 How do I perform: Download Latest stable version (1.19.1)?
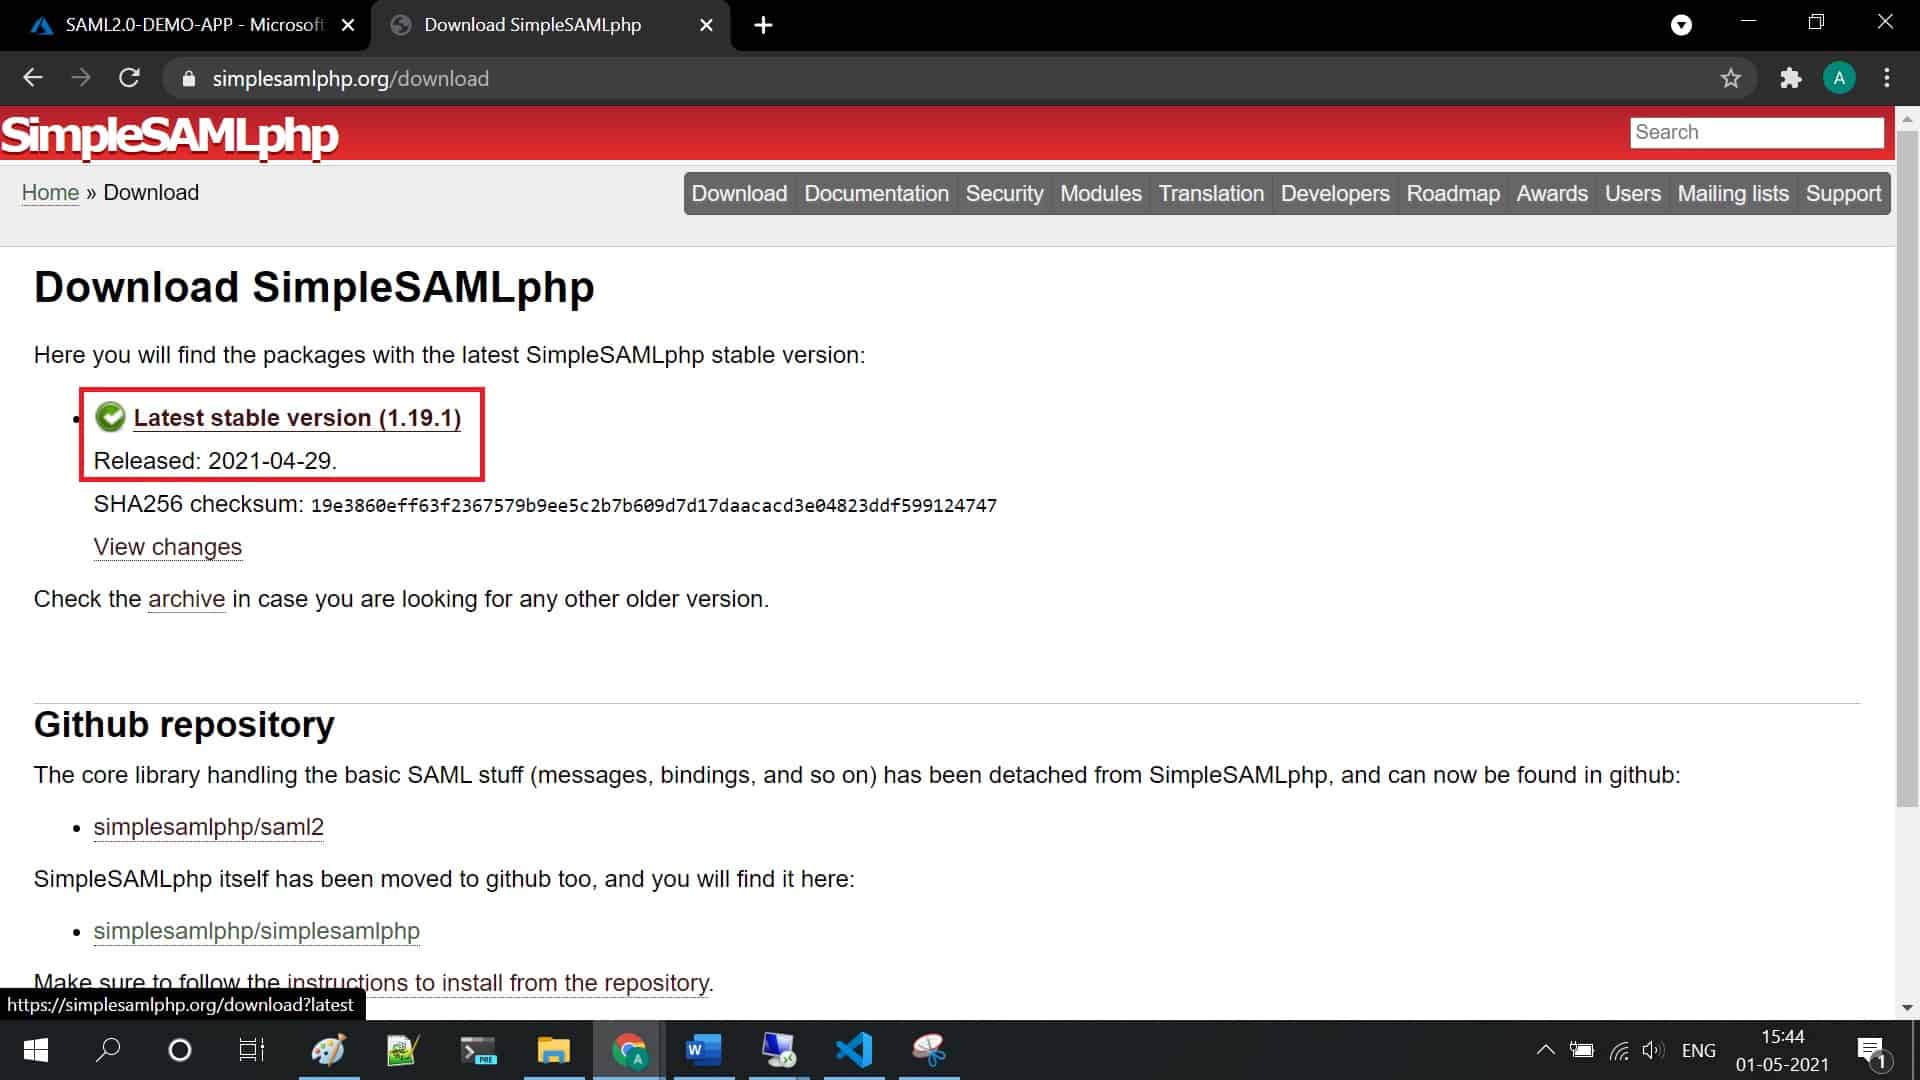(297, 418)
